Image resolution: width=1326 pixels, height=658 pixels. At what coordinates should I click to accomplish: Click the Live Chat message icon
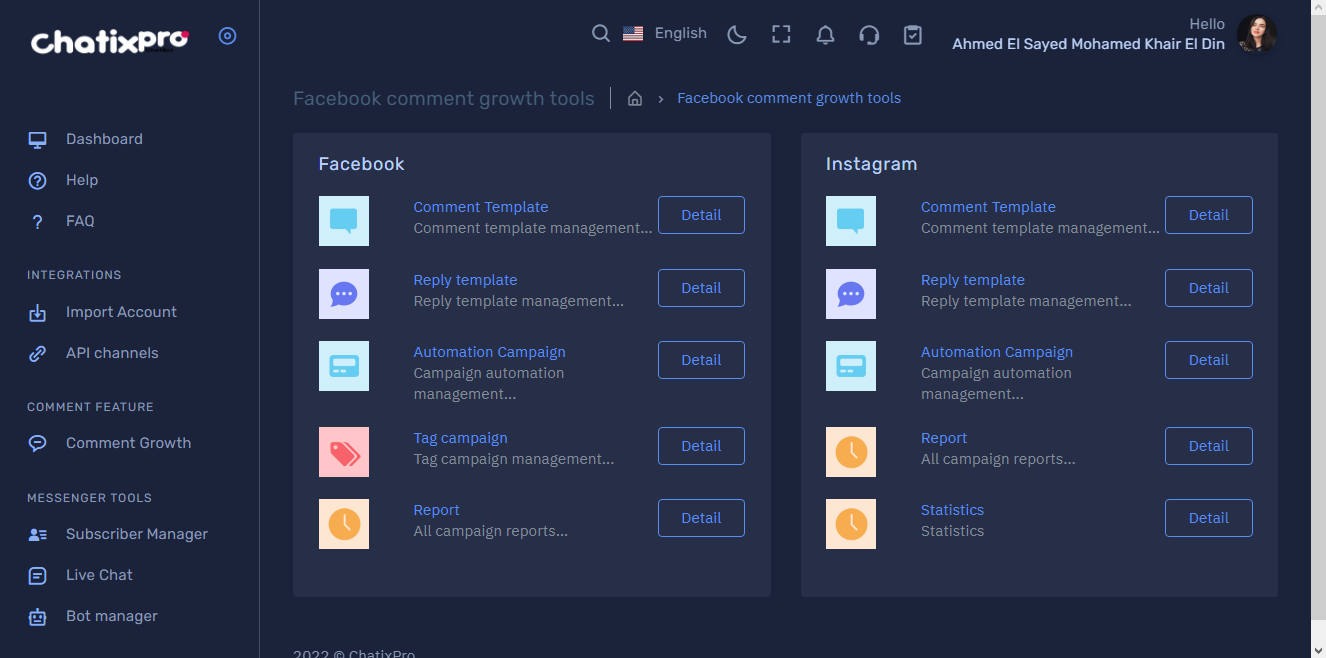38,576
